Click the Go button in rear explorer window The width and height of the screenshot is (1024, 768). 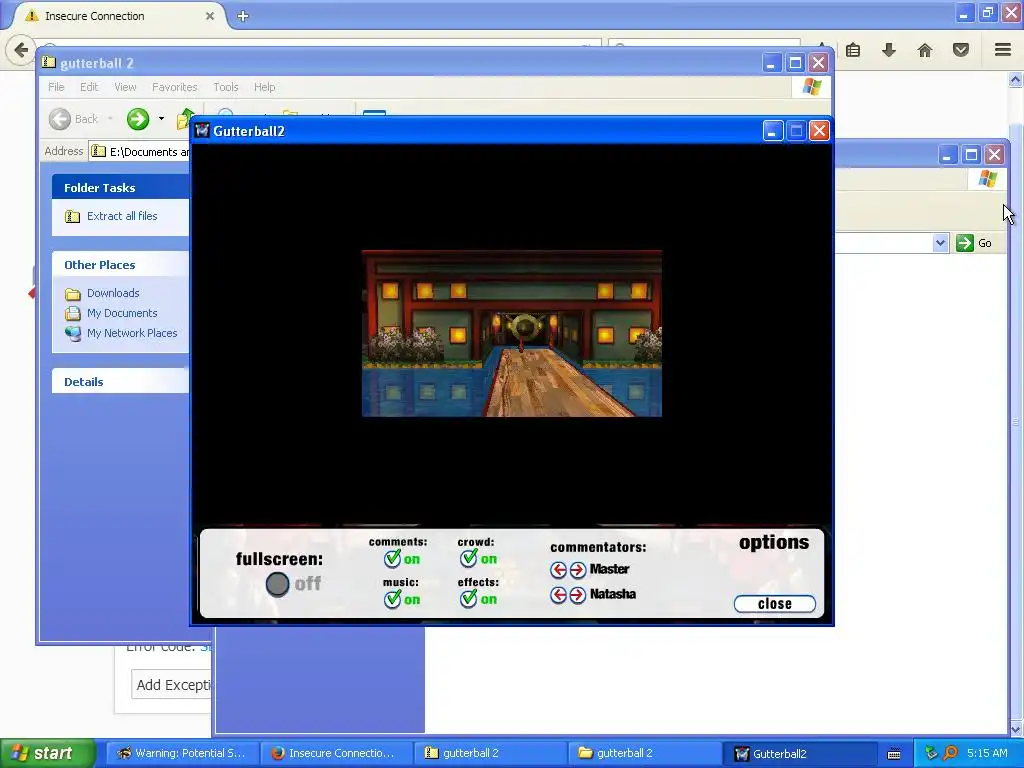coord(974,243)
